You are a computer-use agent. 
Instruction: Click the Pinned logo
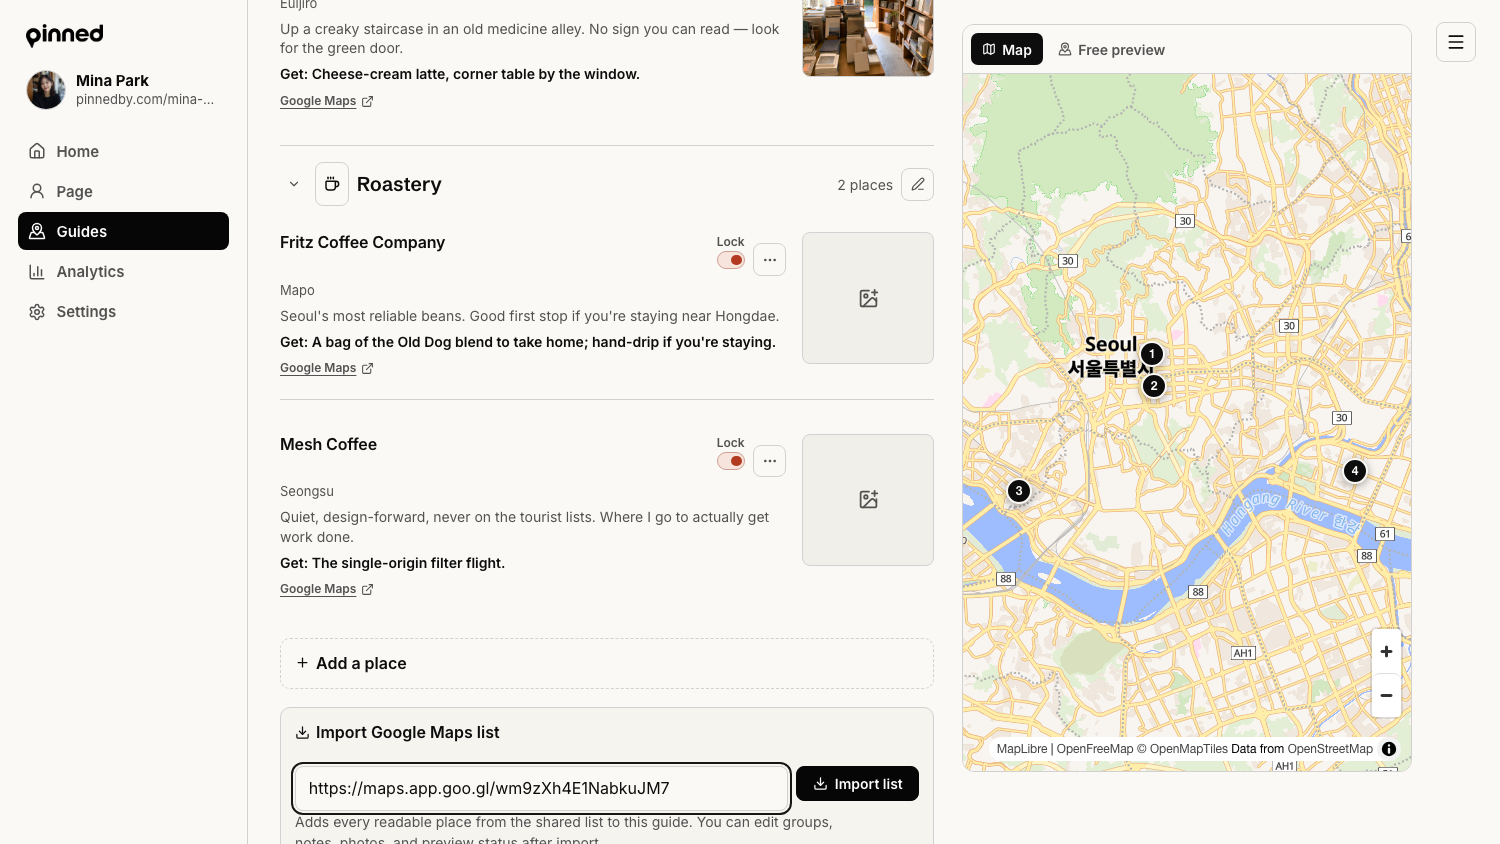pyautogui.click(x=64, y=35)
